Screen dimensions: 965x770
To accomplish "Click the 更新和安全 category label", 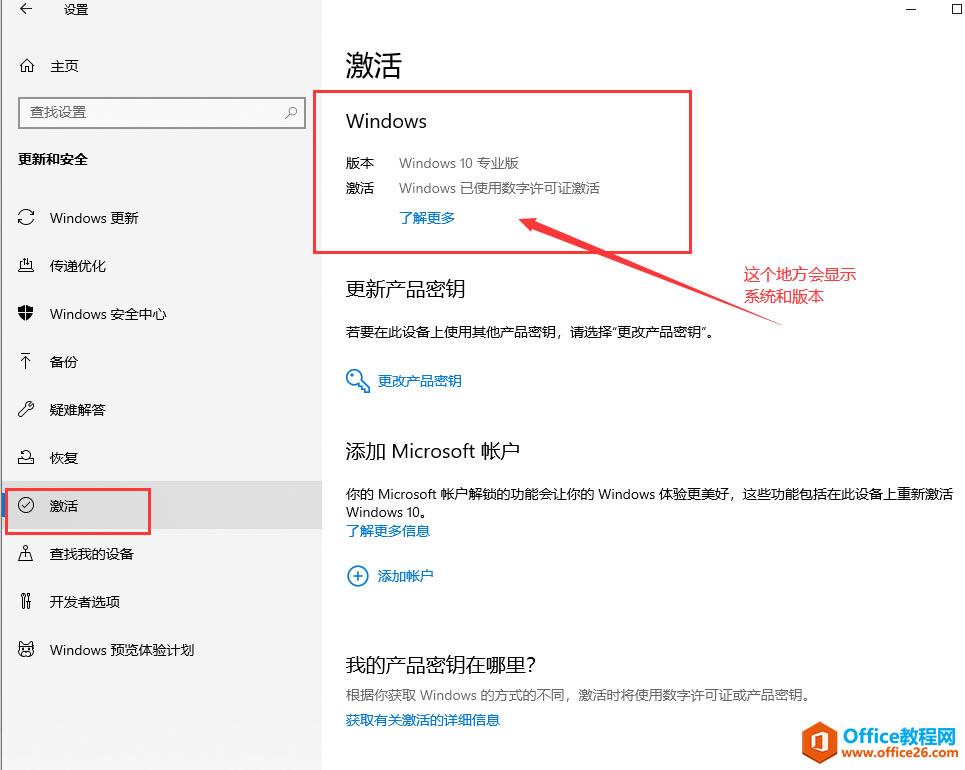I will click(52, 159).
